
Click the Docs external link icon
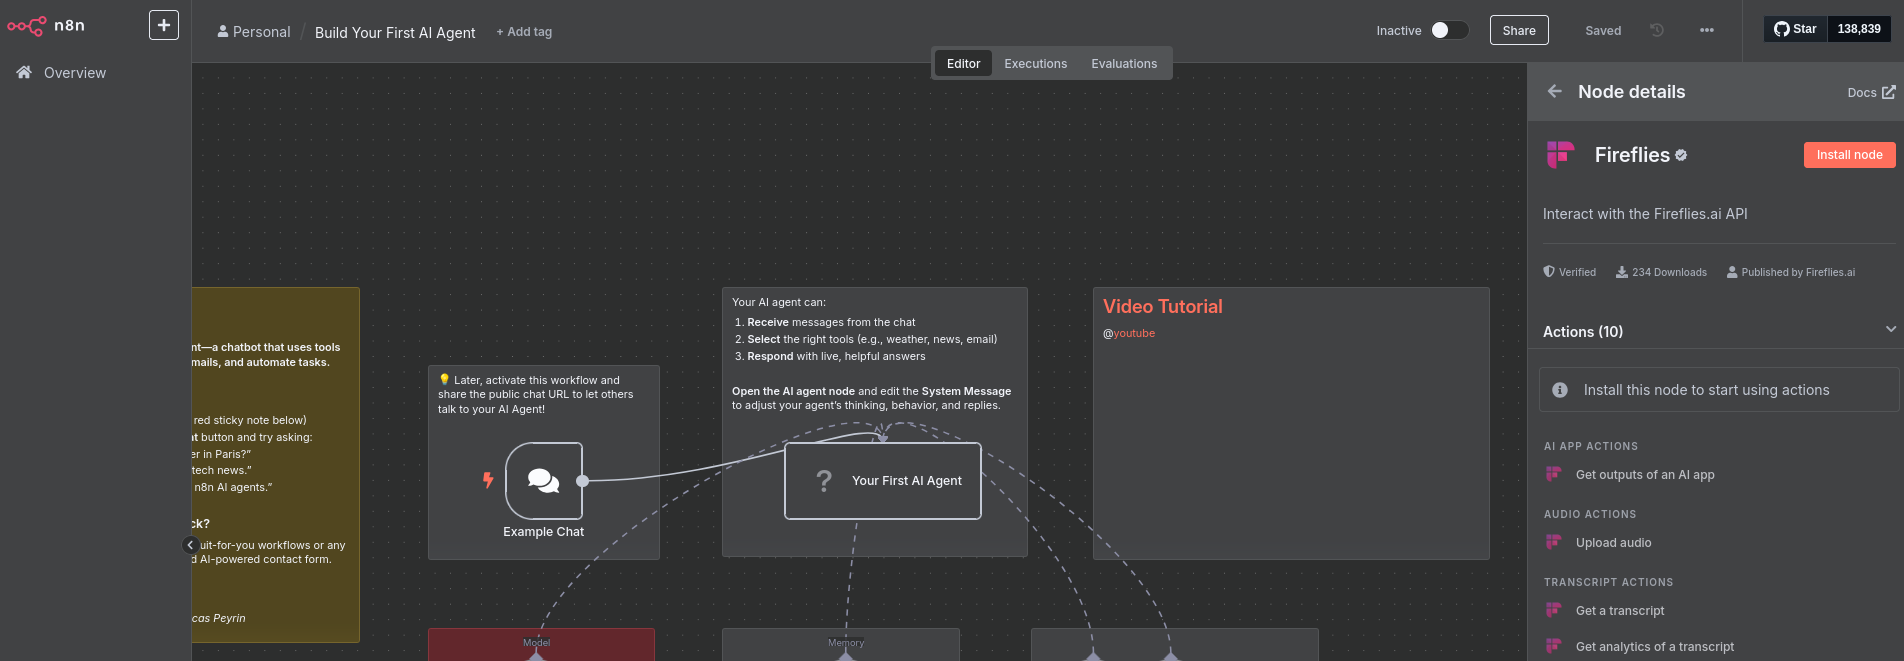click(1889, 92)
